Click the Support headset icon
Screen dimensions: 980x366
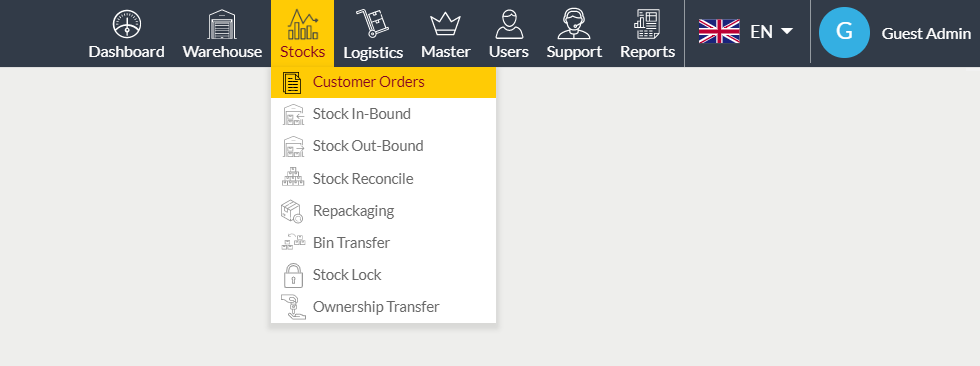(x=574, y=24)
